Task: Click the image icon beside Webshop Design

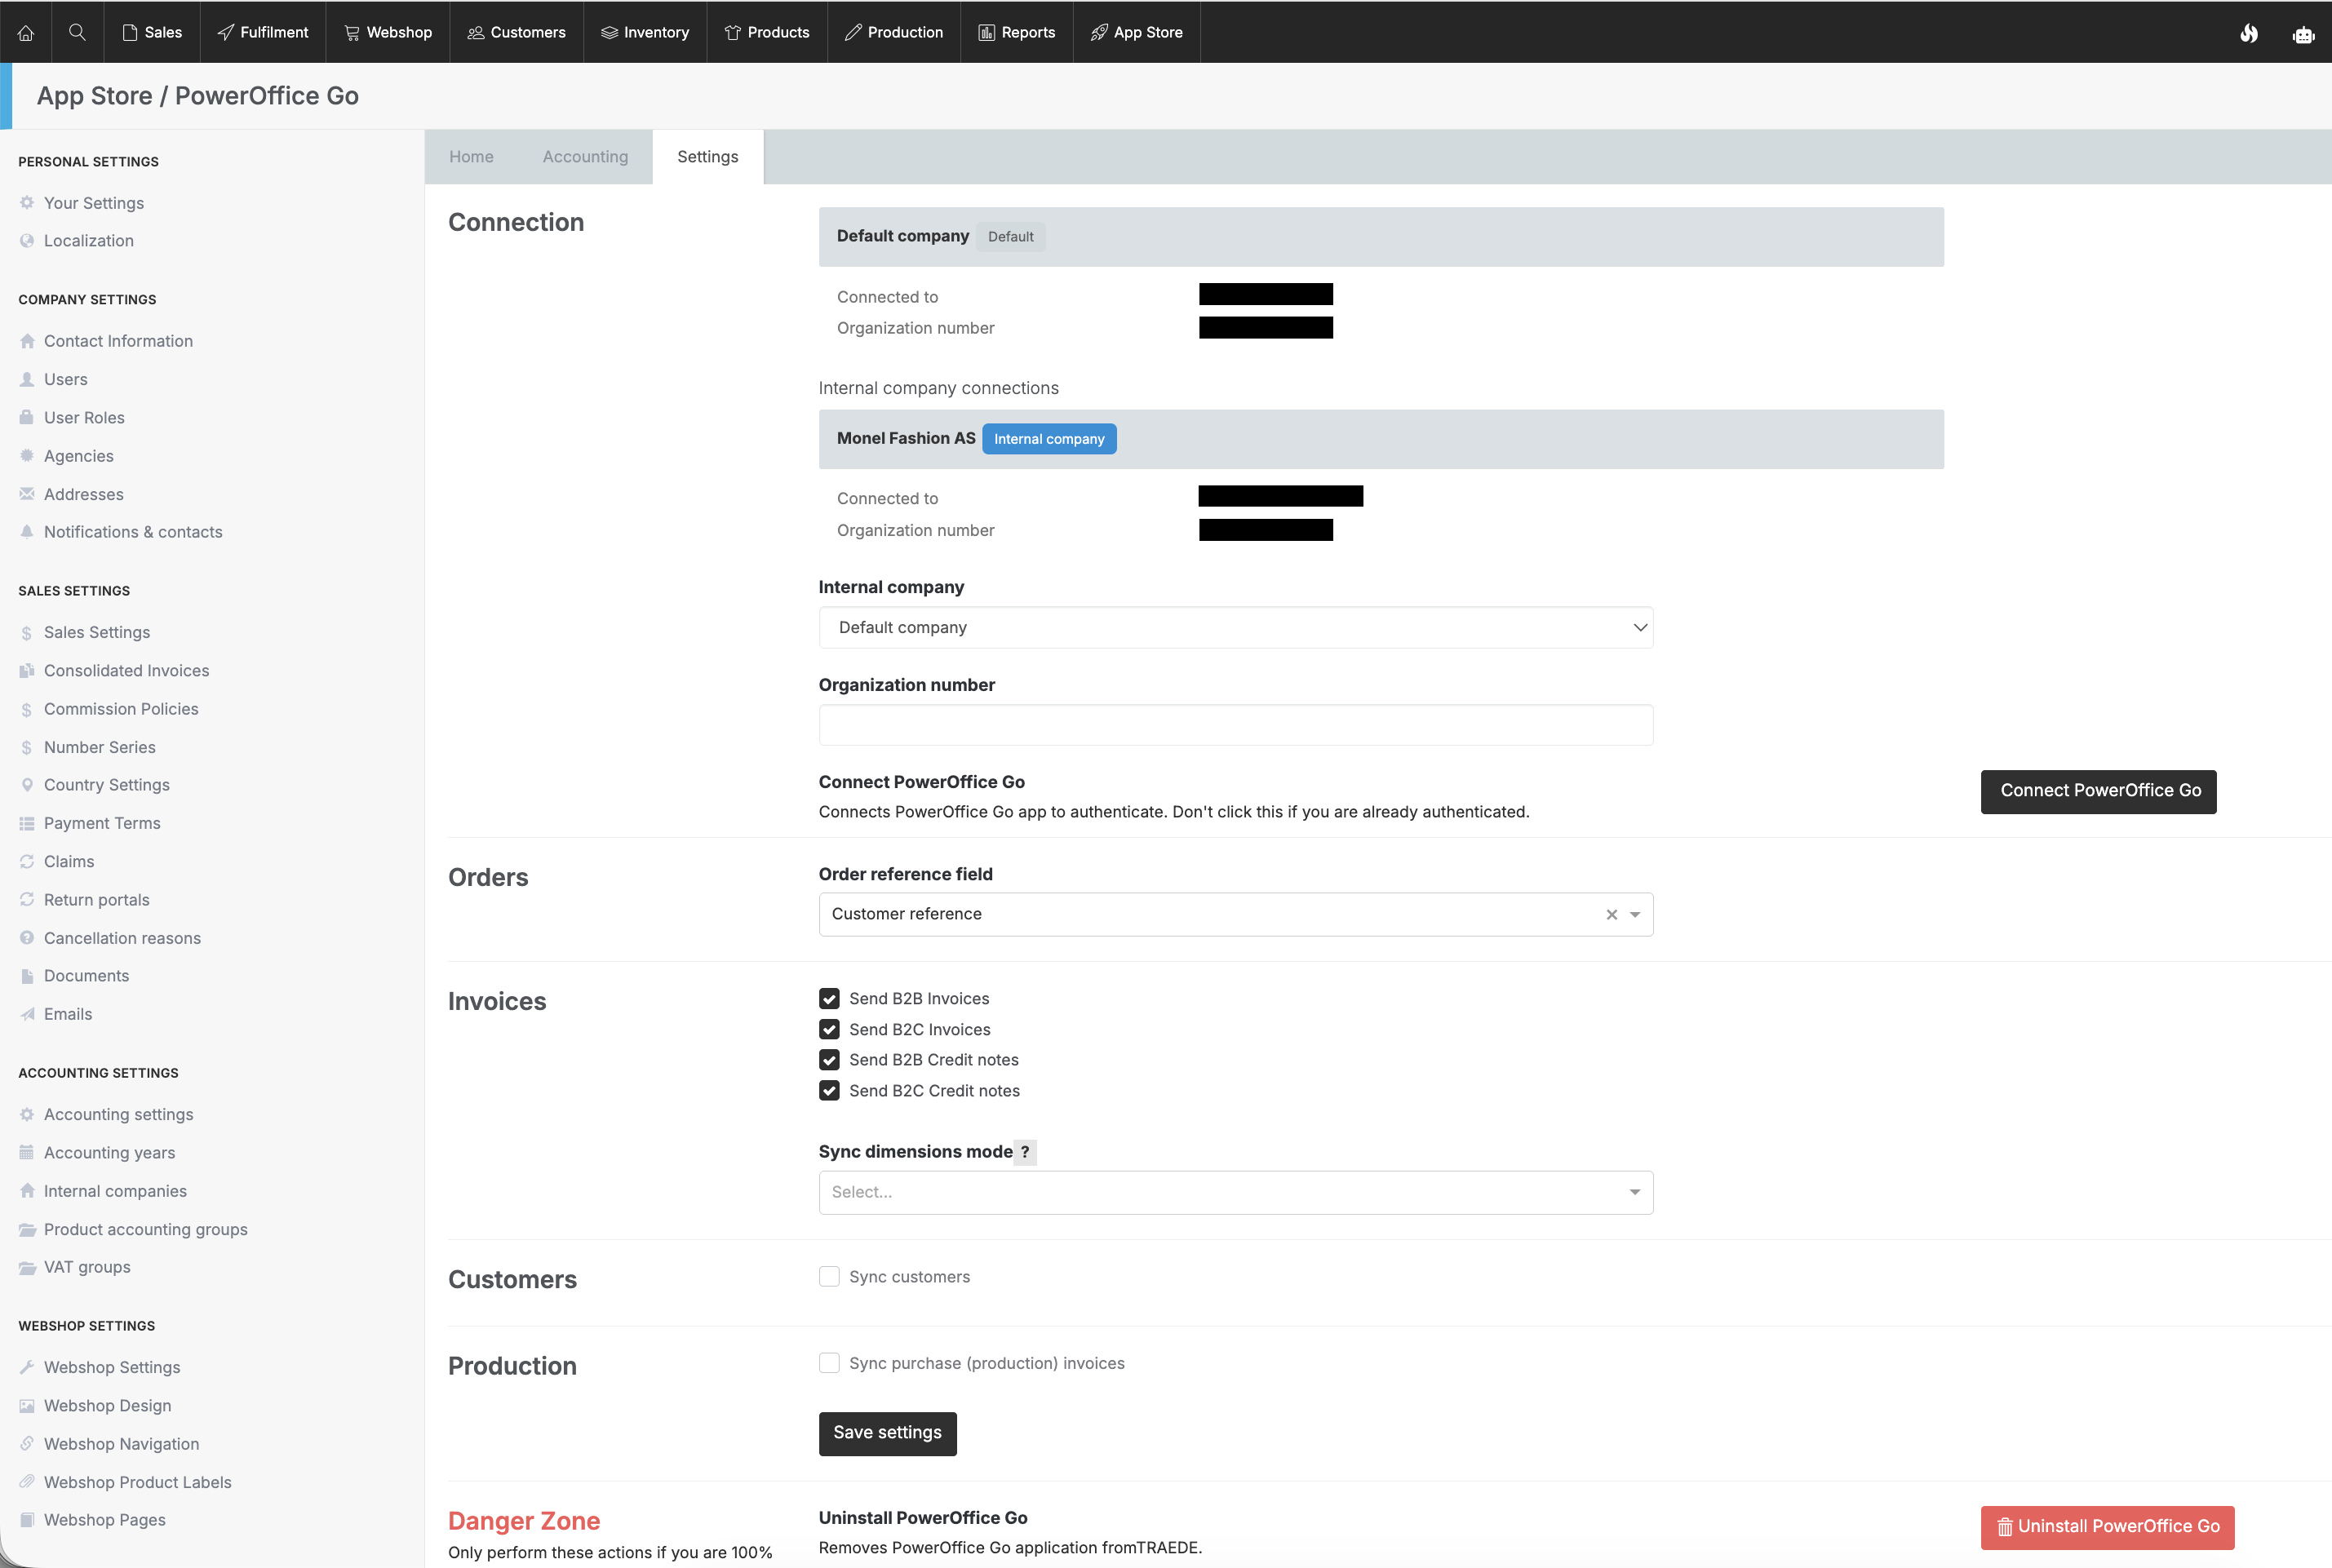Action: [27, 1406]
